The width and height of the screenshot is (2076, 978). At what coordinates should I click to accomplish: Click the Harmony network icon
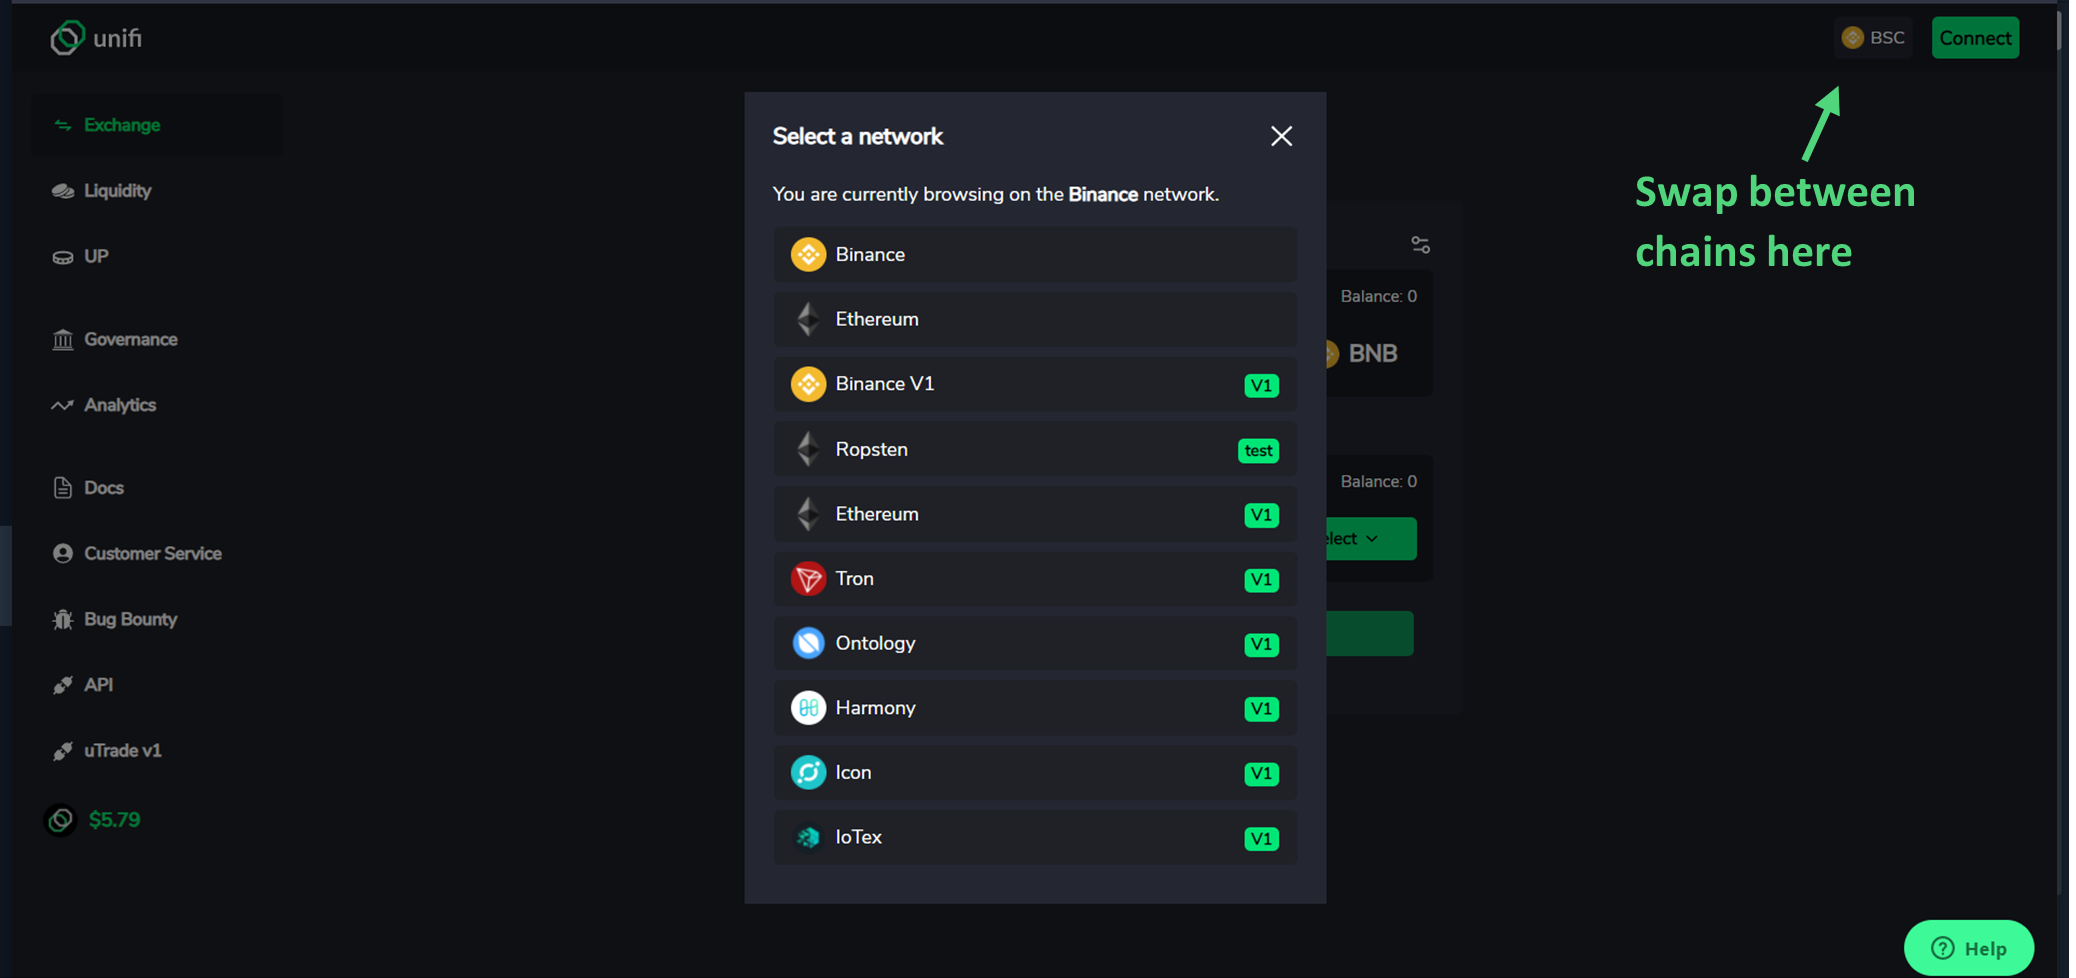[808, 708]
